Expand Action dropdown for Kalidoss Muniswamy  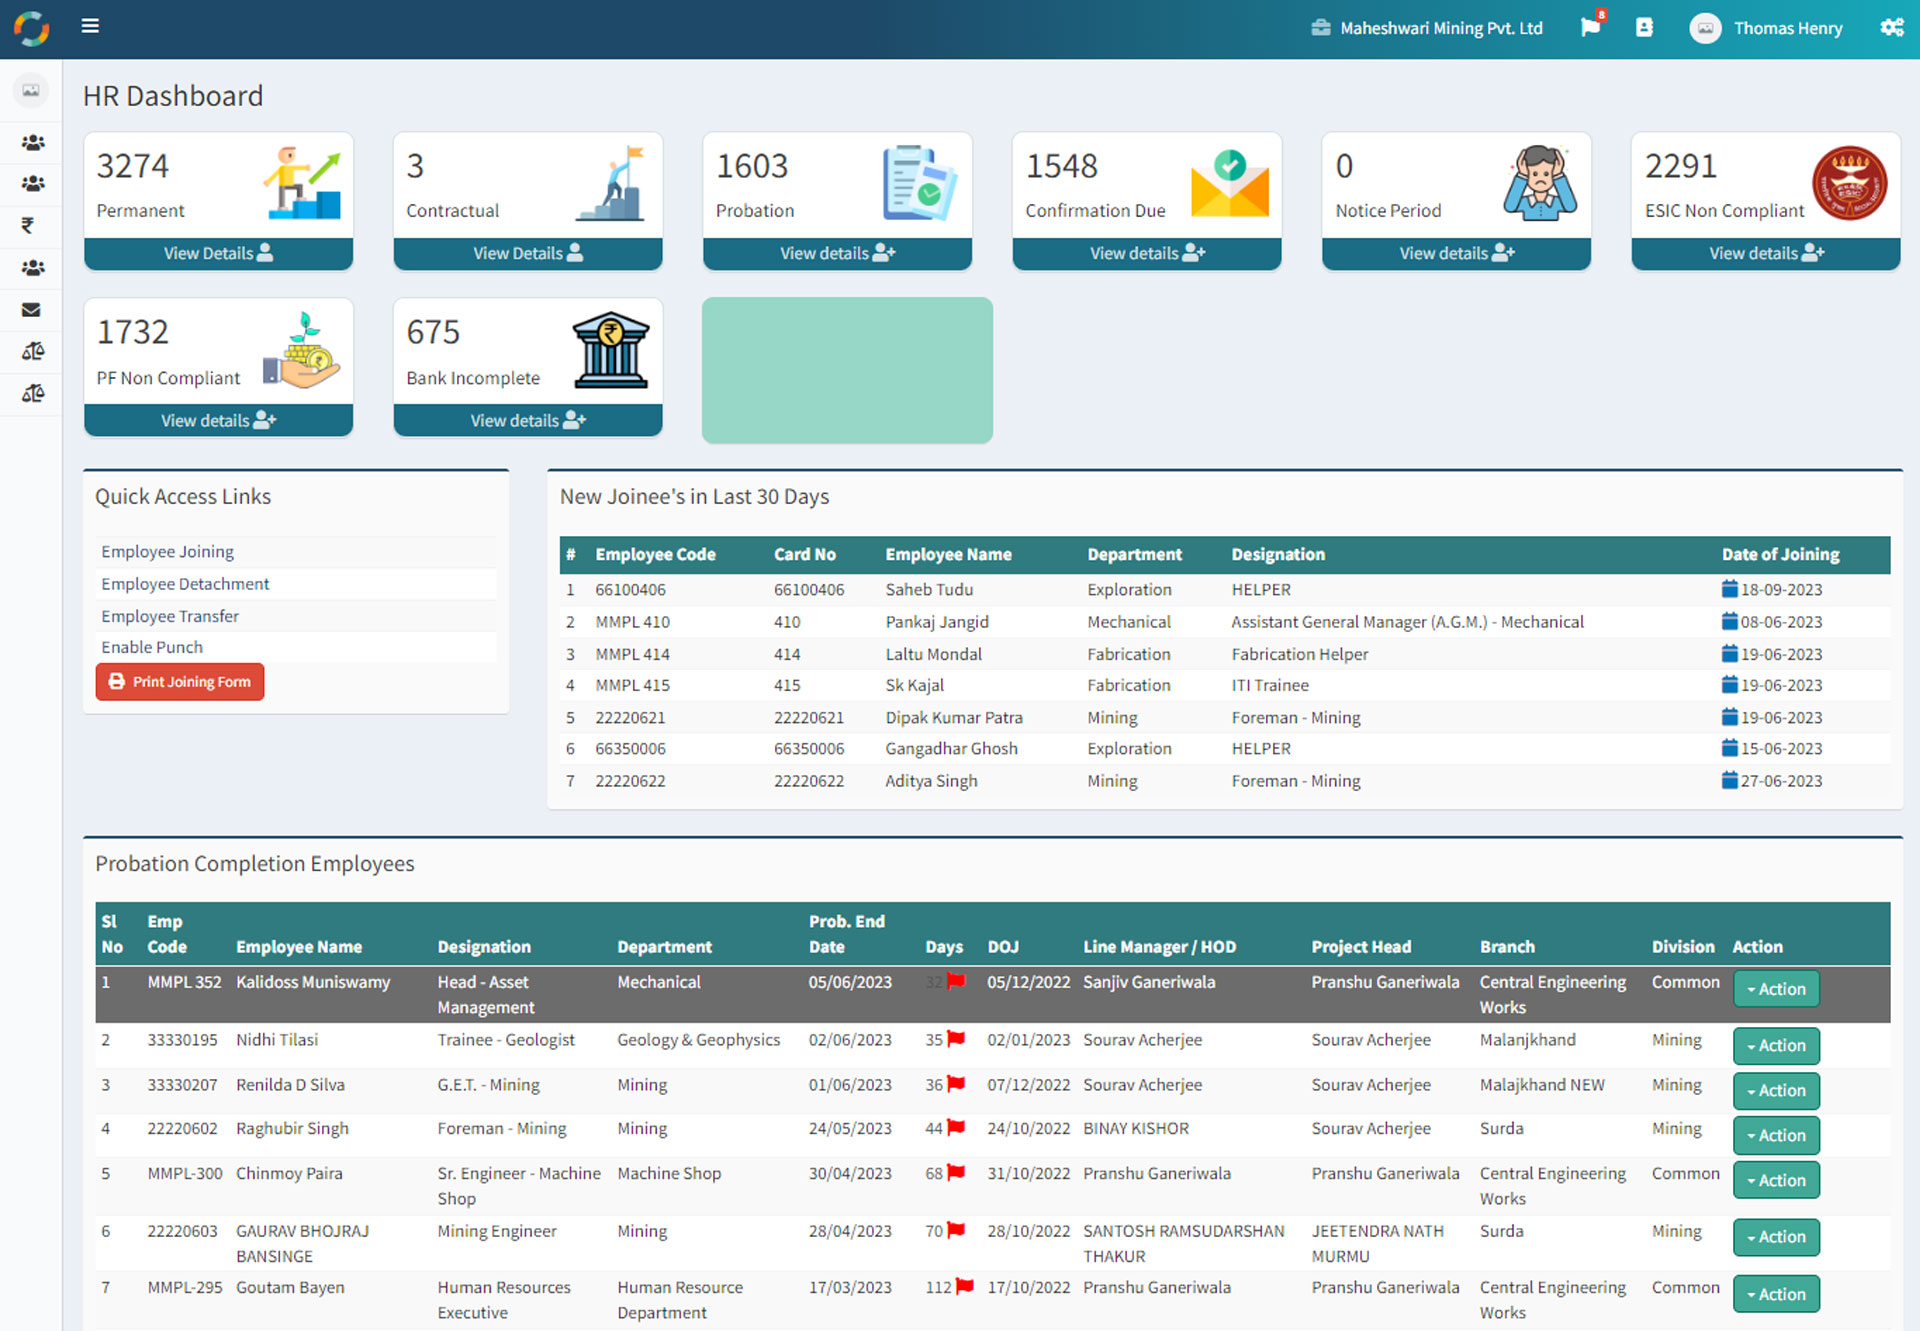coord(1775,989)
